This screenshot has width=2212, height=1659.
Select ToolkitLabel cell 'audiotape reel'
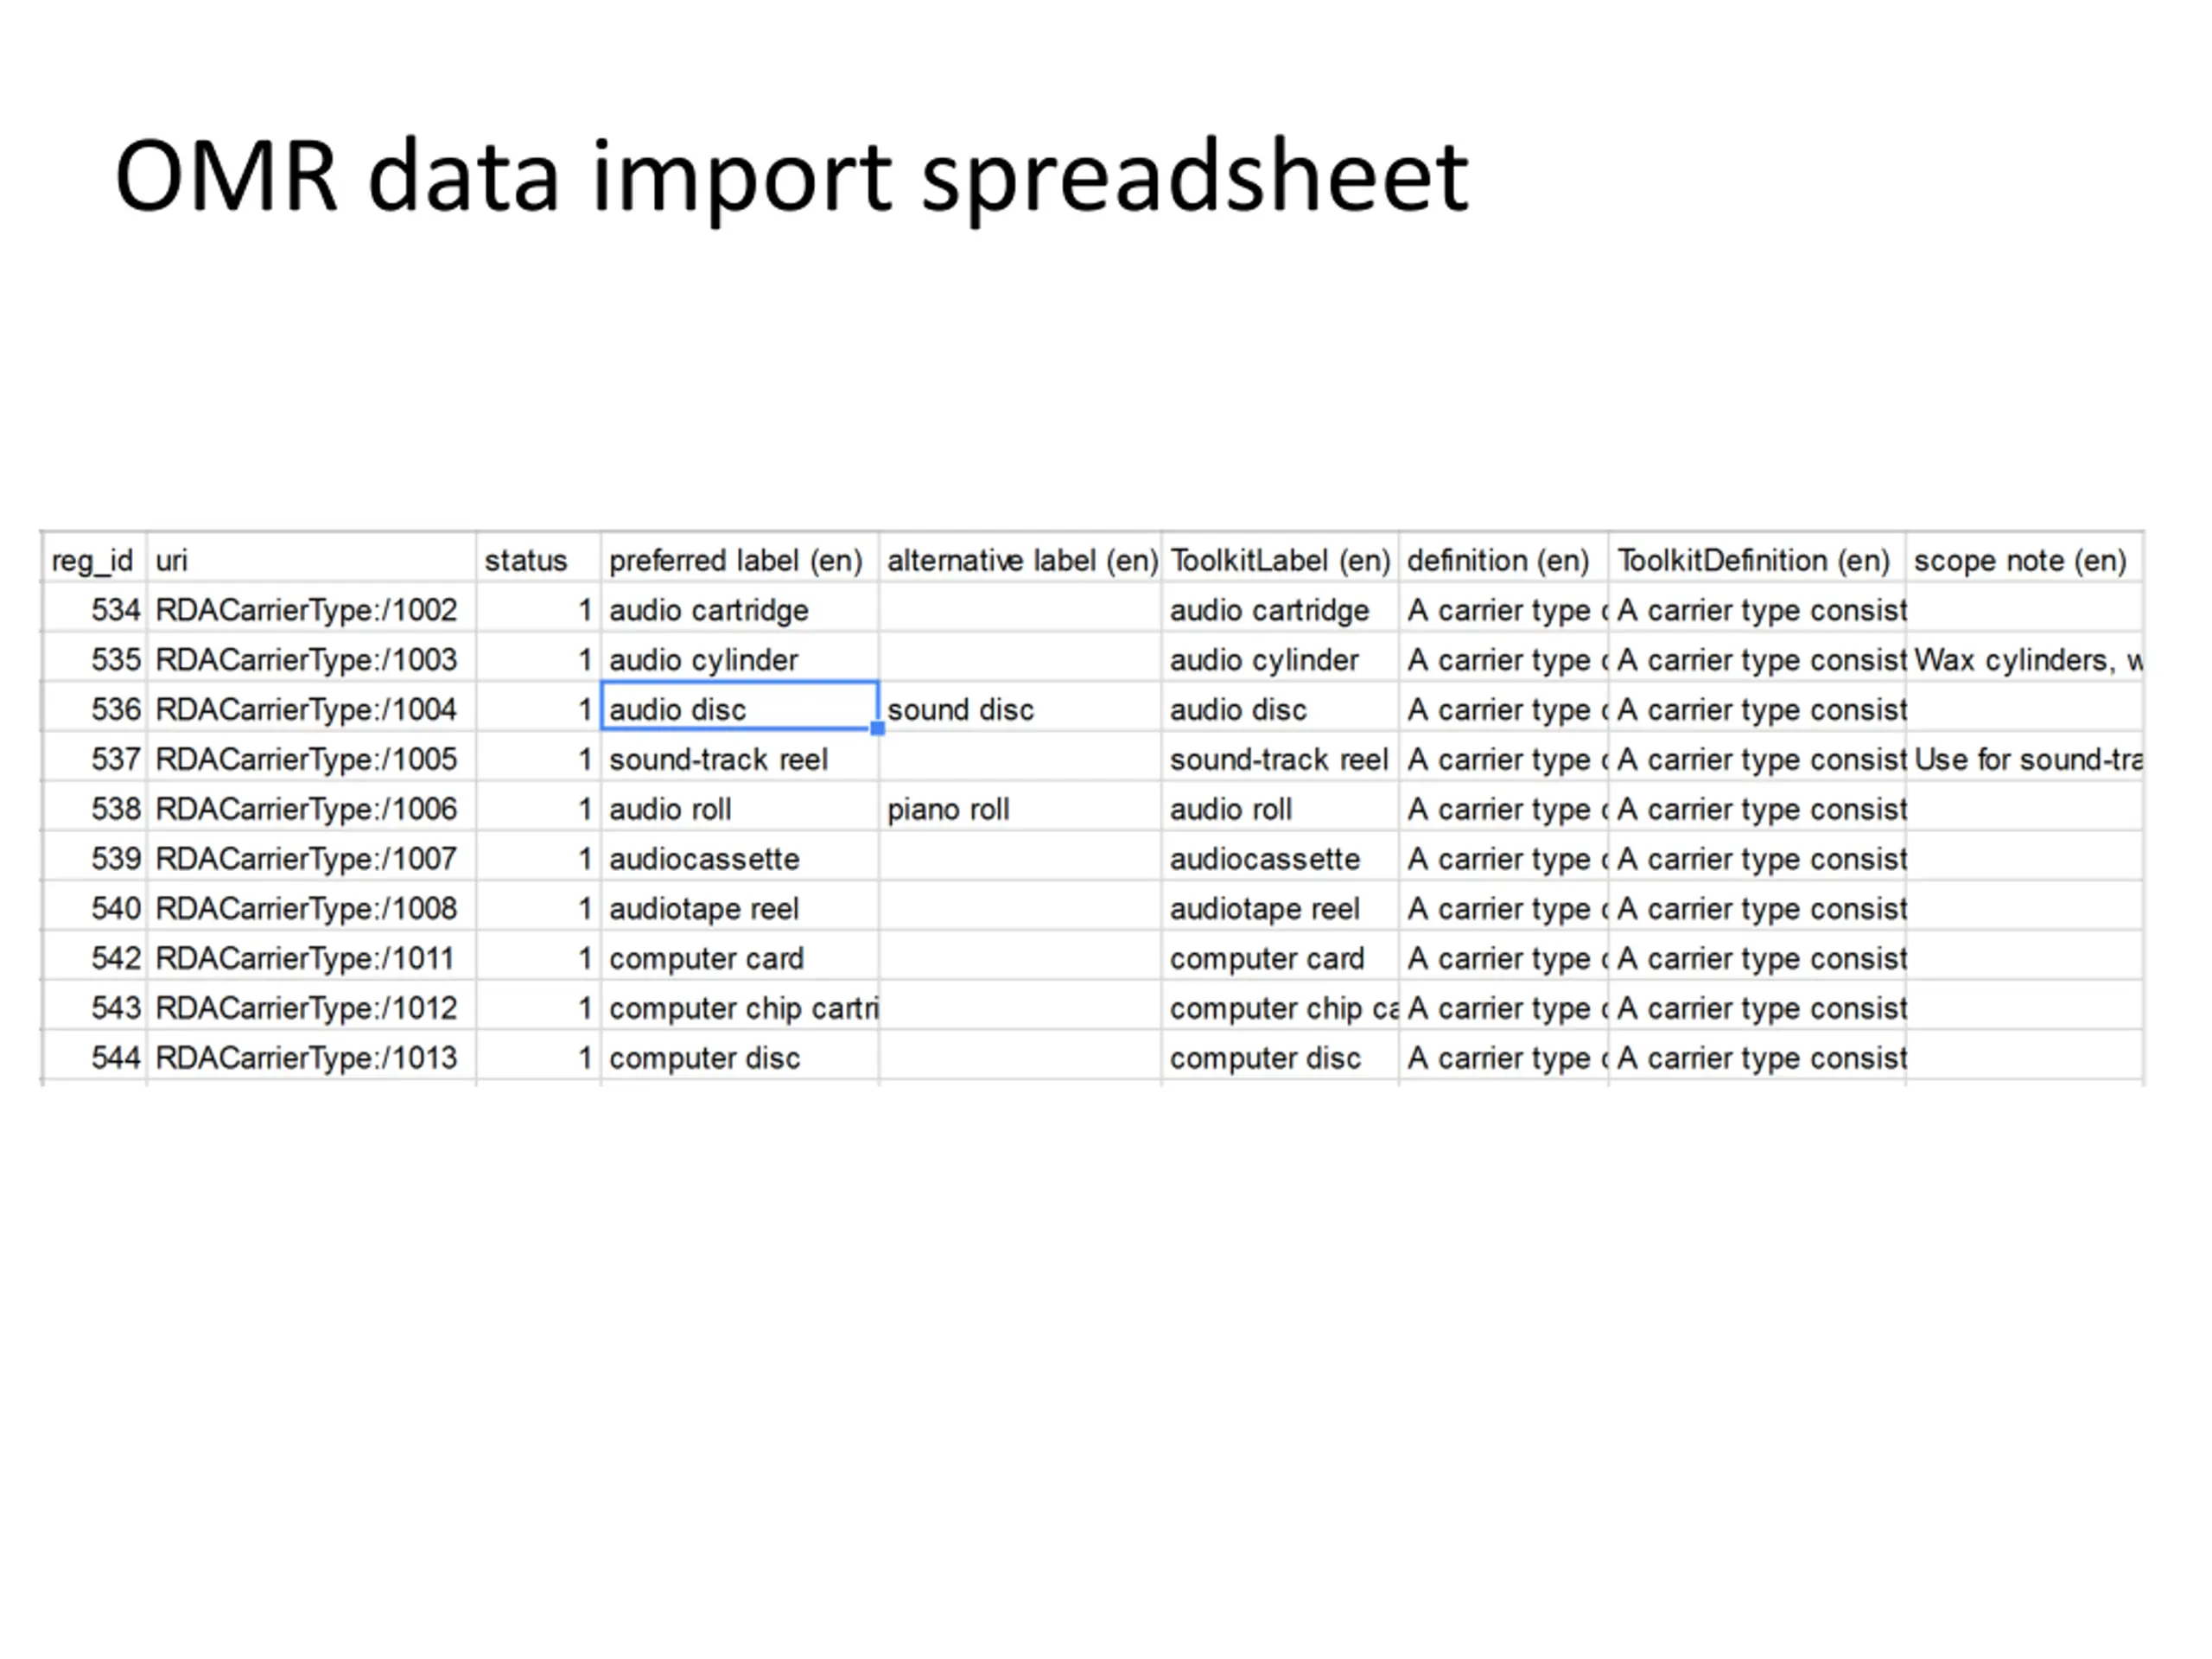click(x=1280, y=907)
